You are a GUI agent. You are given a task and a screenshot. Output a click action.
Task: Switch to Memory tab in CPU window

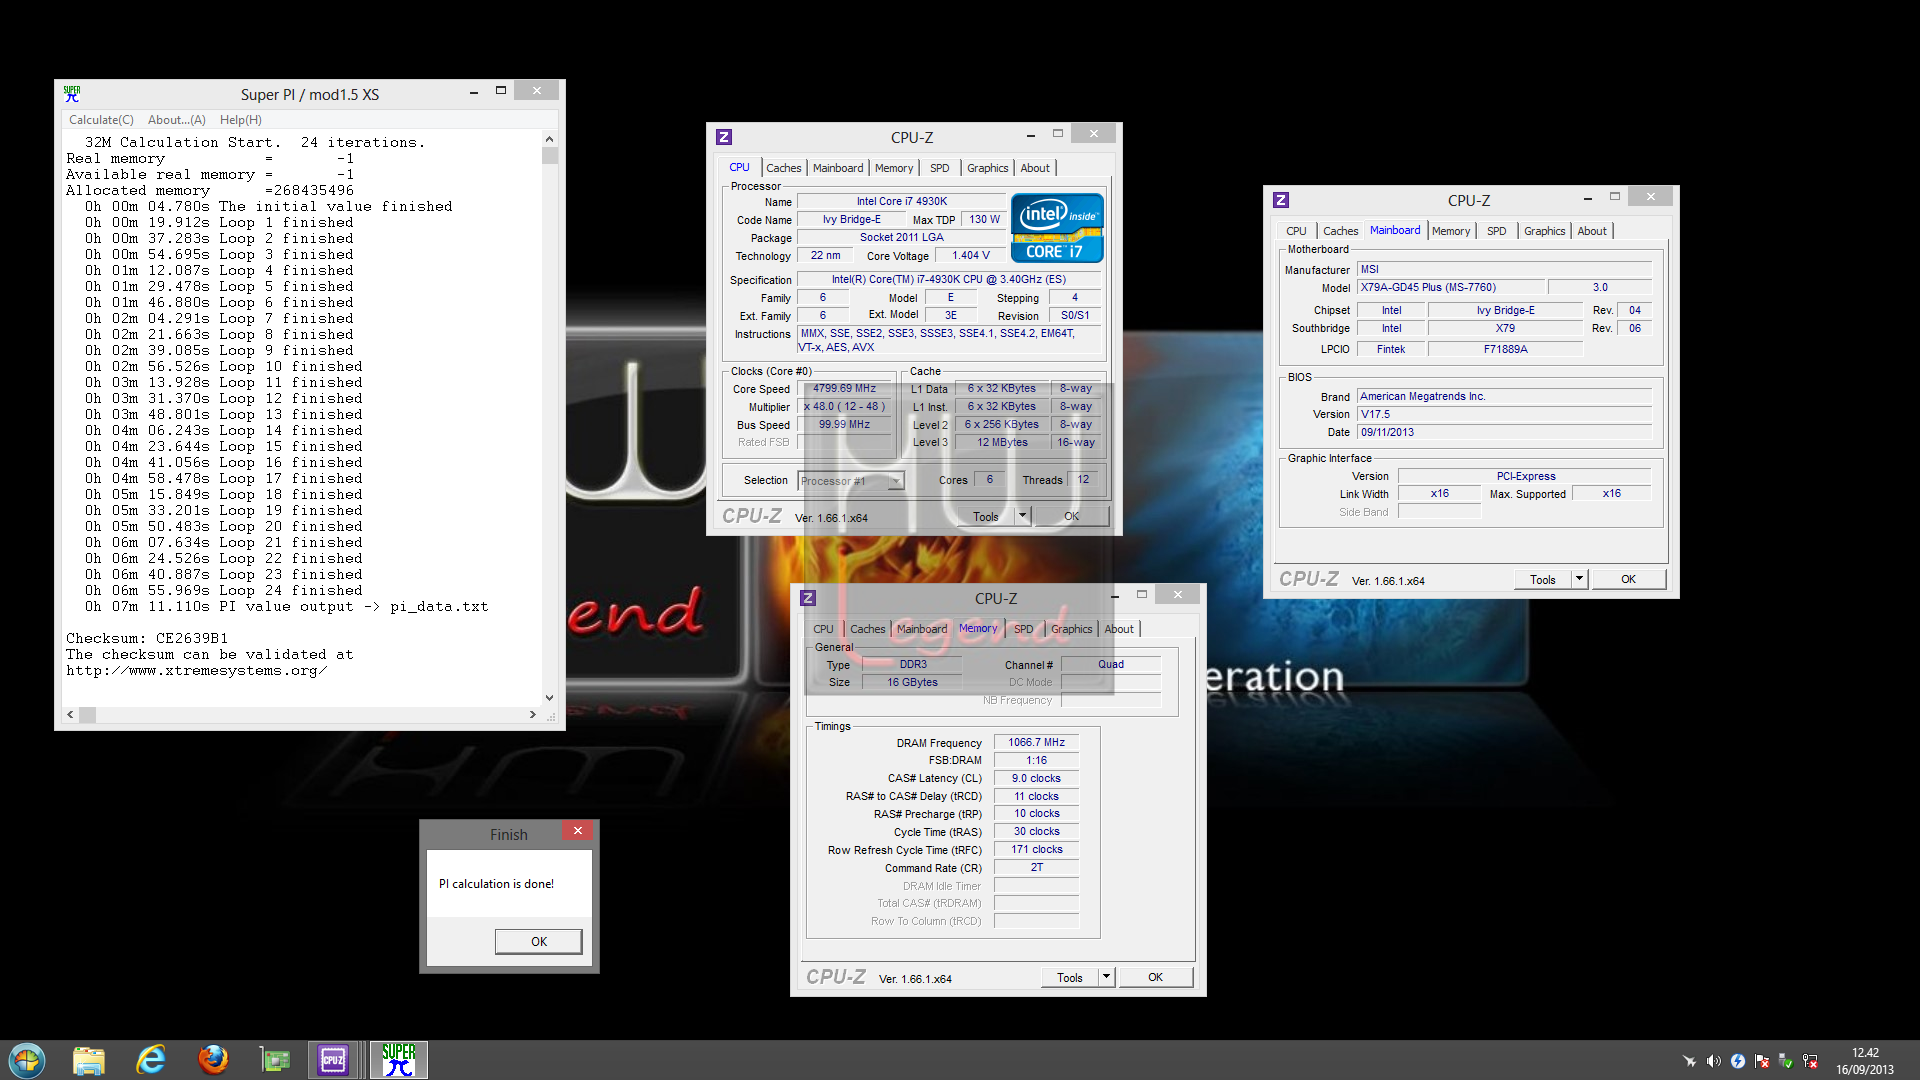tap(894, 168)
